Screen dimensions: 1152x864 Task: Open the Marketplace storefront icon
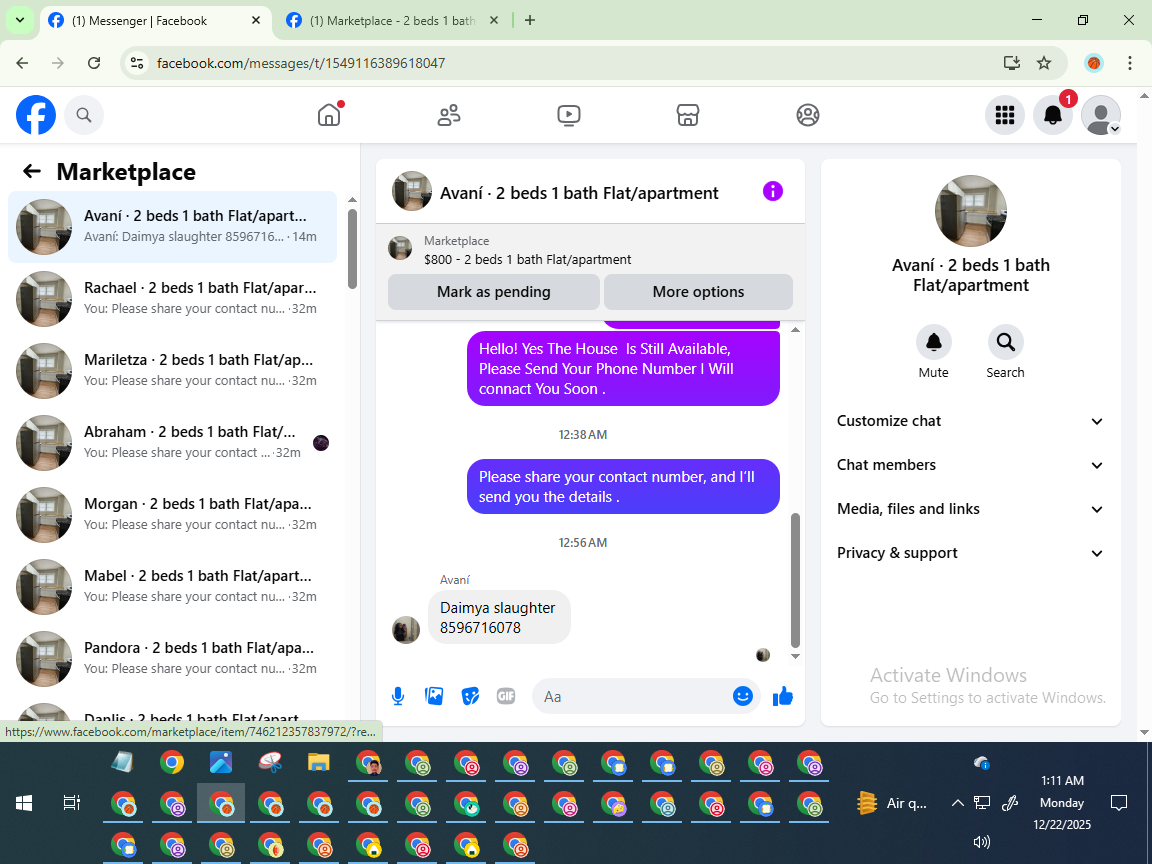pyautogui.click(x=688, y=115)
